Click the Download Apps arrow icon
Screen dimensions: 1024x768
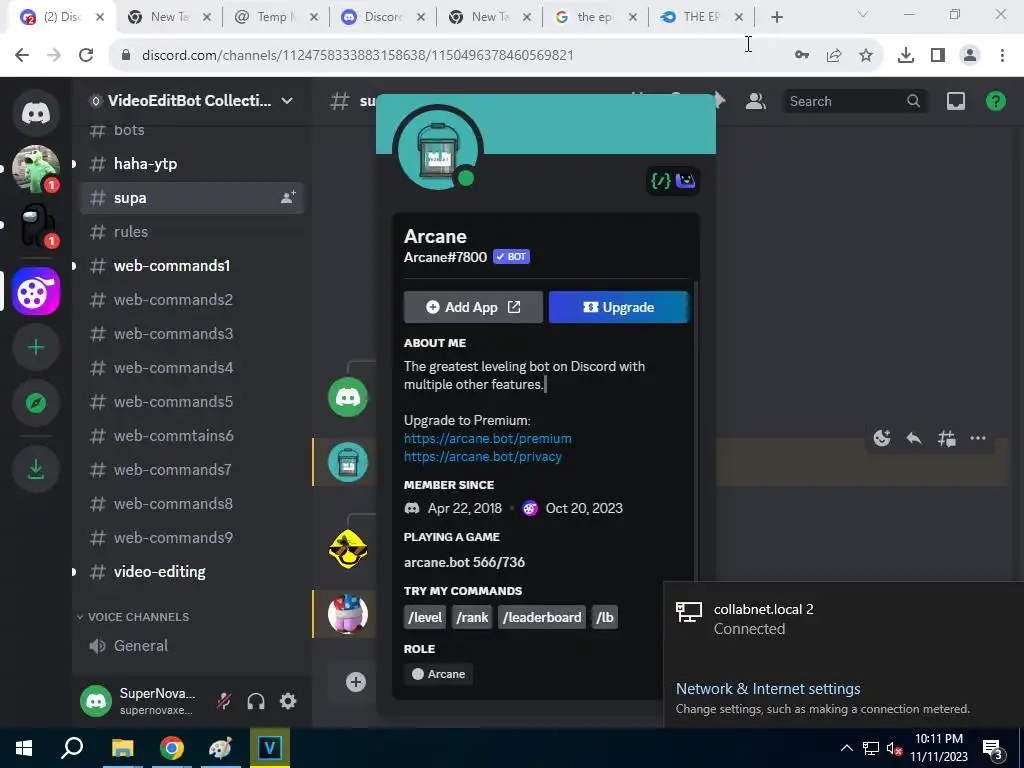coord(36,469)
